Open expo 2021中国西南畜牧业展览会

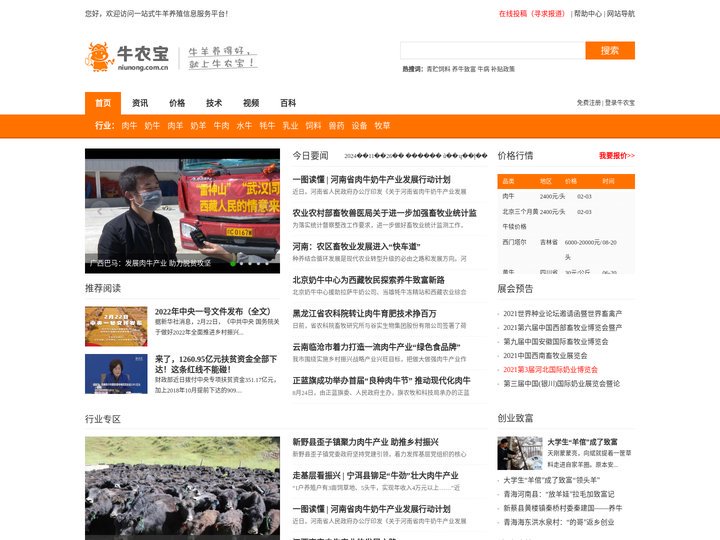pyautogui.click(x=545, y=355)
